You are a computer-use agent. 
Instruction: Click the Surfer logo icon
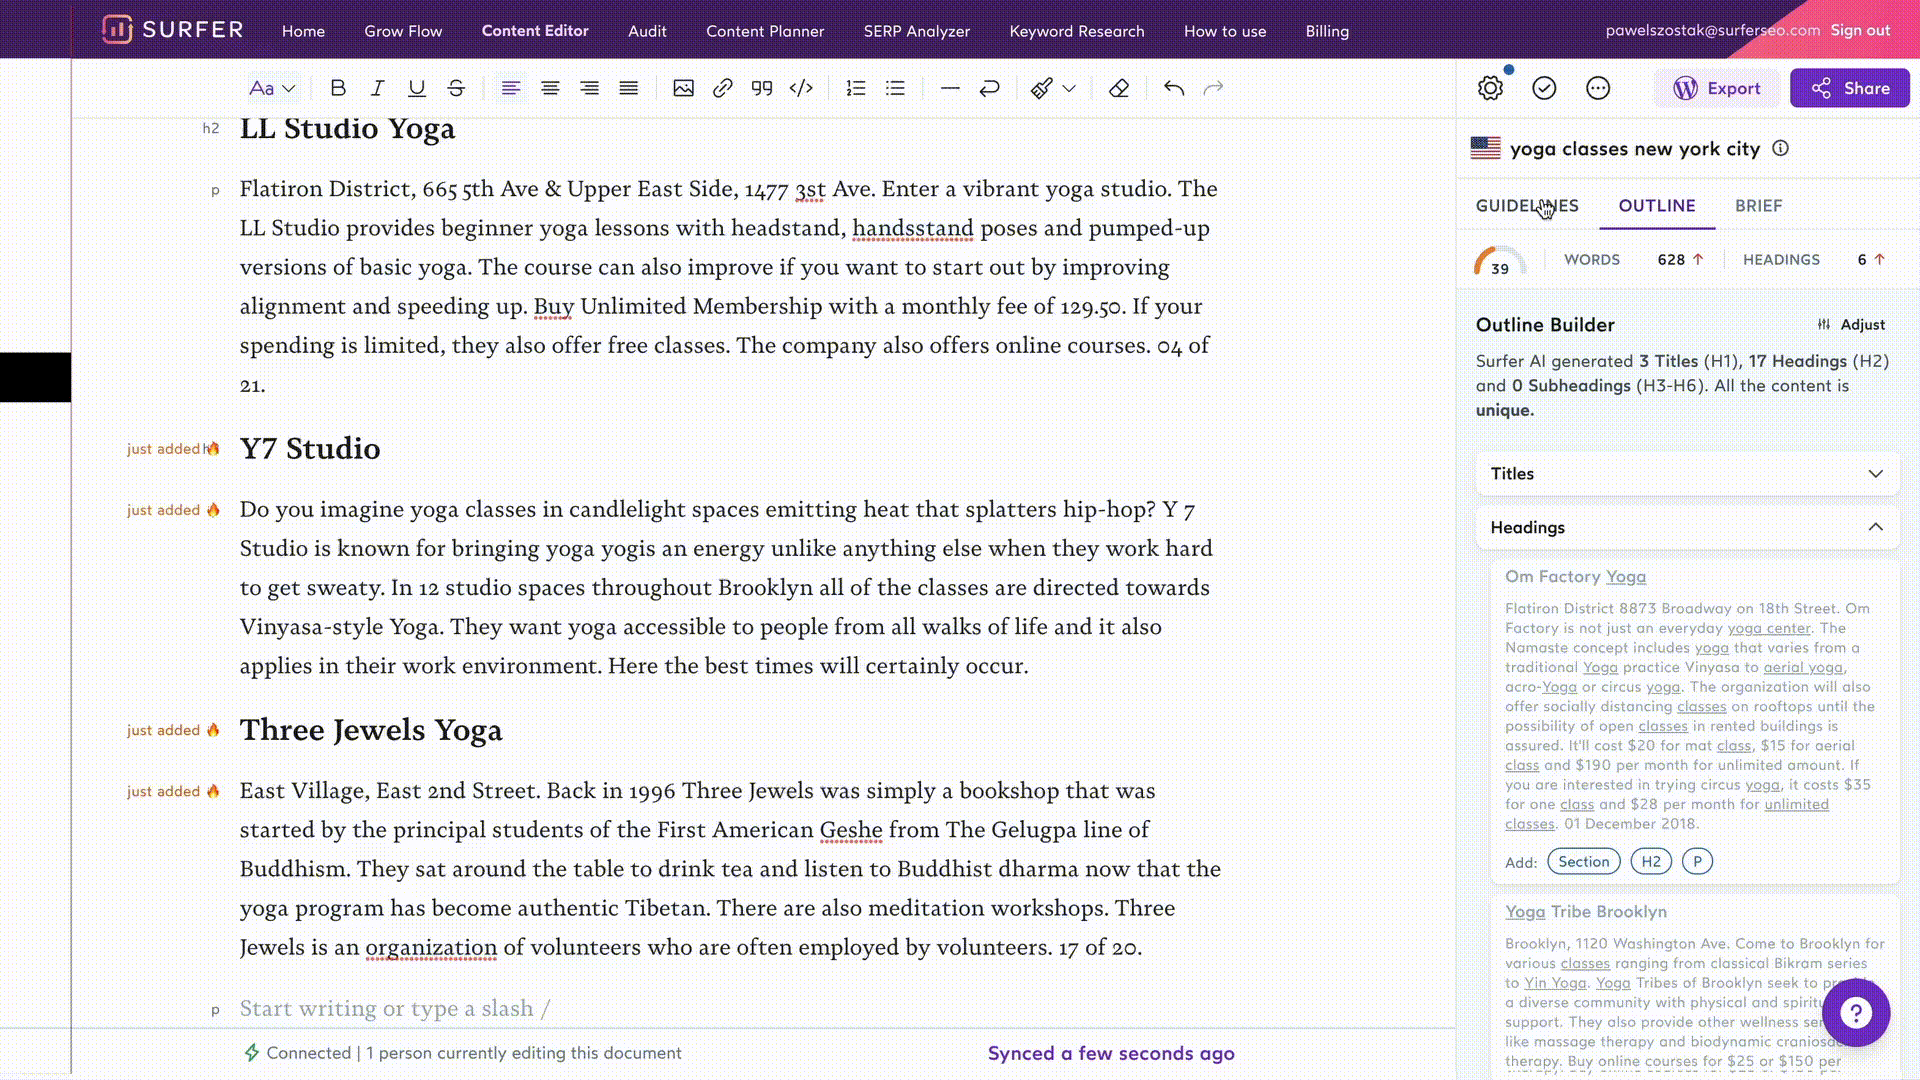(x=117, y=29)
